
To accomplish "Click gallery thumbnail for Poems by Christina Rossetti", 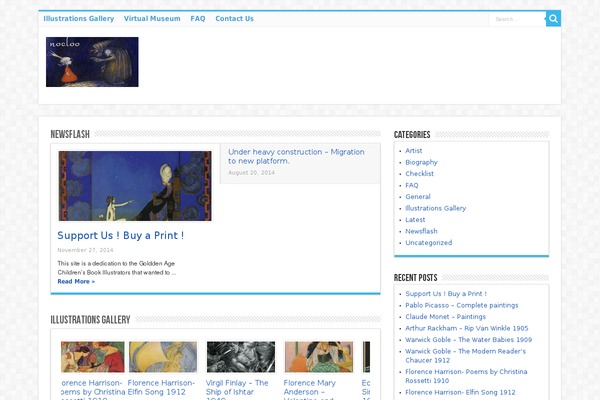I will click(93, 357).
